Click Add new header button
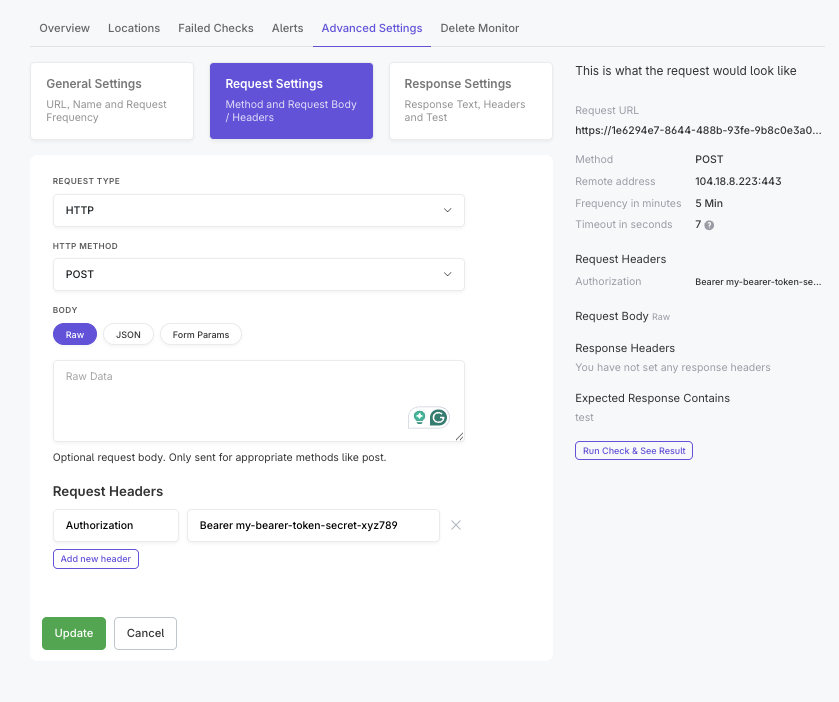 (x=96, y=559)
